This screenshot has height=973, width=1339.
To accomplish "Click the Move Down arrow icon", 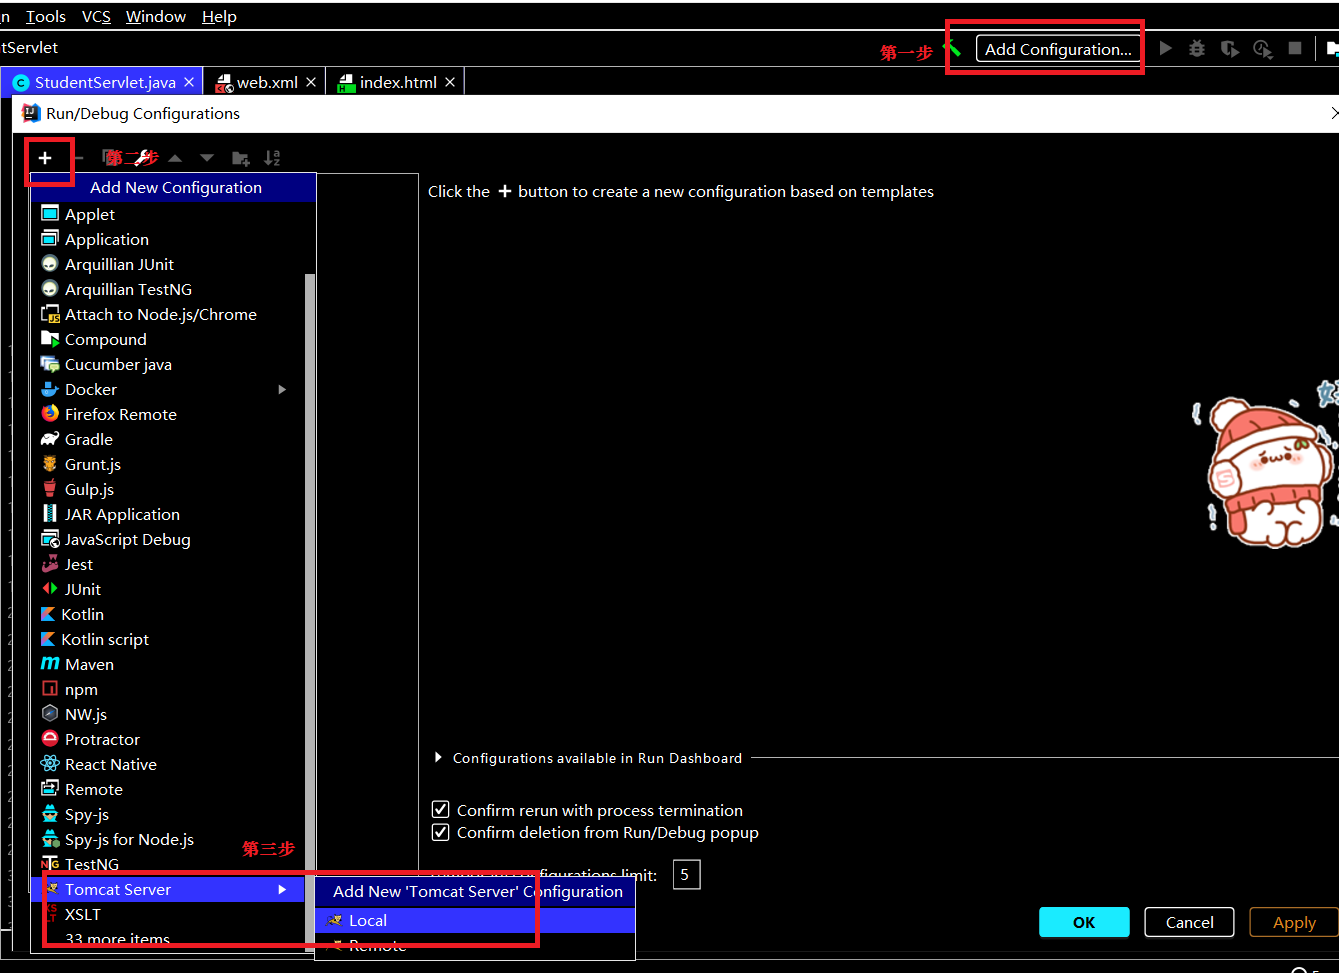I will coord(207,158).
